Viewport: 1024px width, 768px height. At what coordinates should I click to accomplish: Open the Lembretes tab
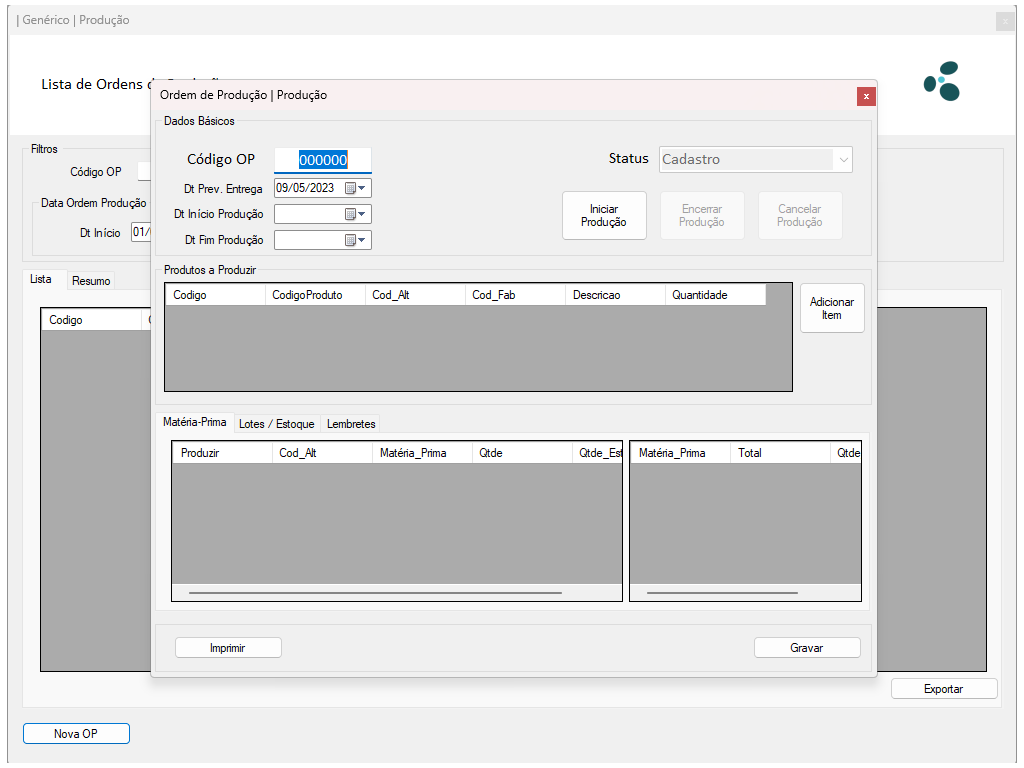point(351,424)
